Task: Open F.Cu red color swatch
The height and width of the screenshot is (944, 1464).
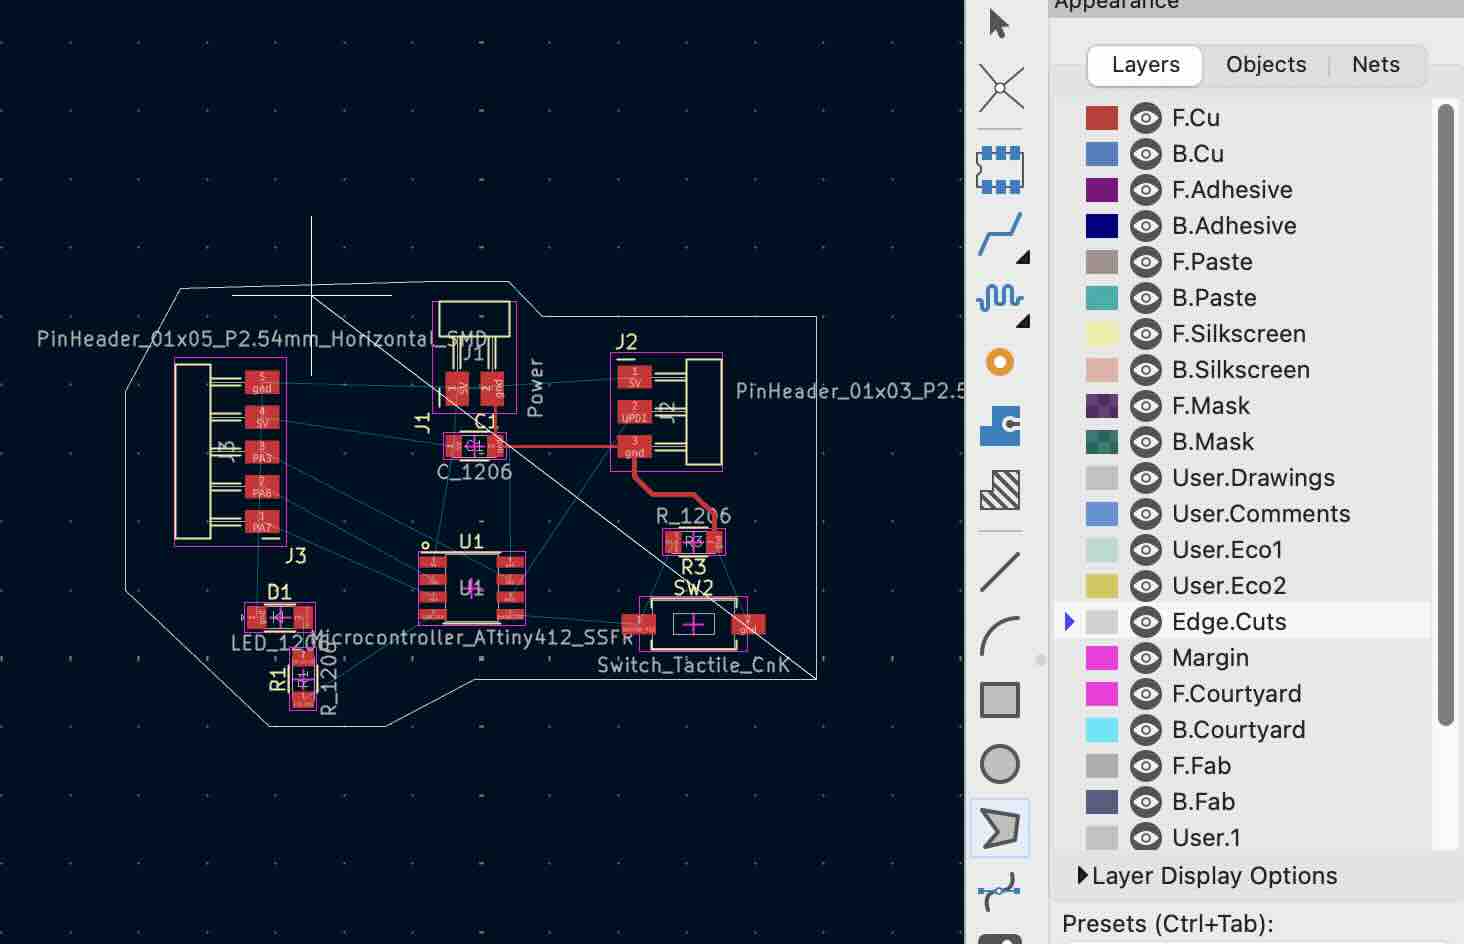Action: (x=1102, y=118)
